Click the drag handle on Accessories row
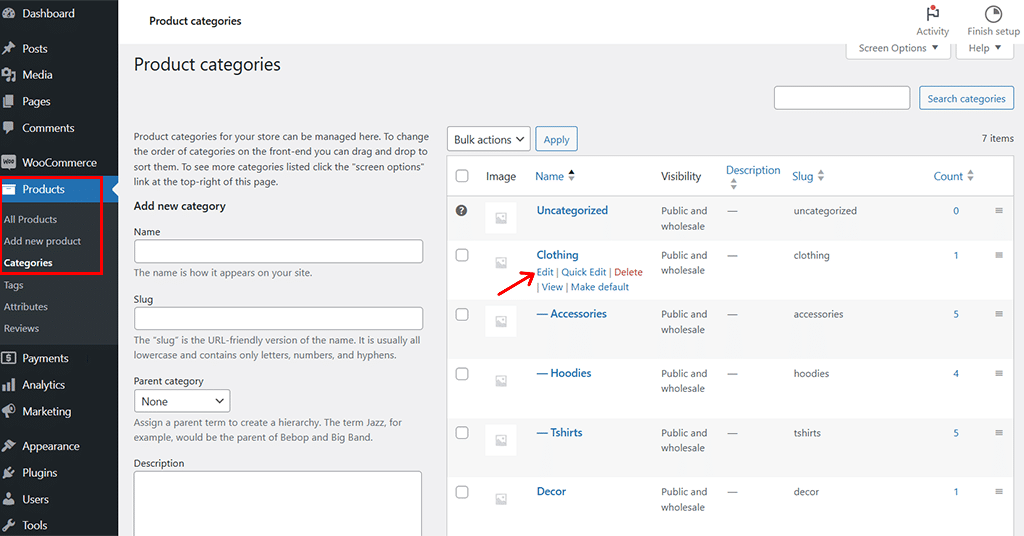The image size is (1024, 536). (x=999, y=314)
